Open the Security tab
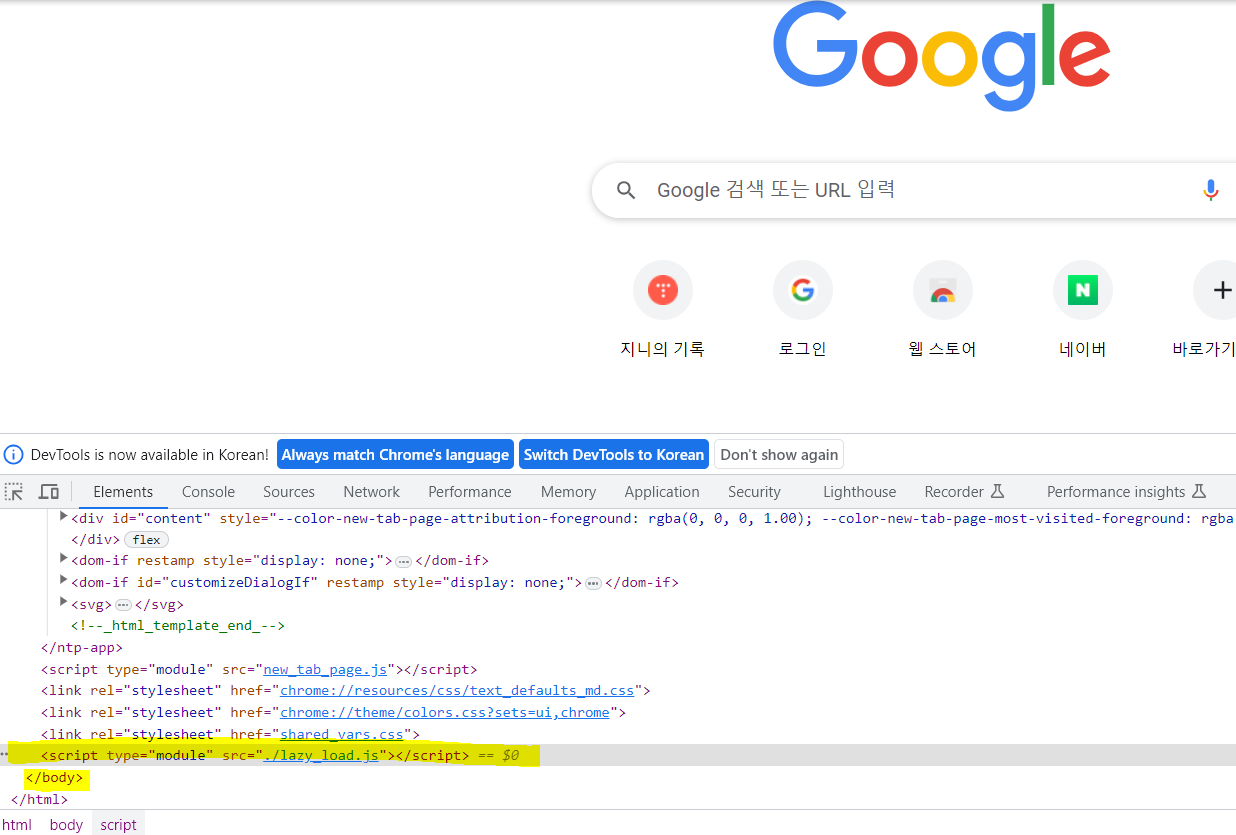1236x835 pixels. coord(754,491)
